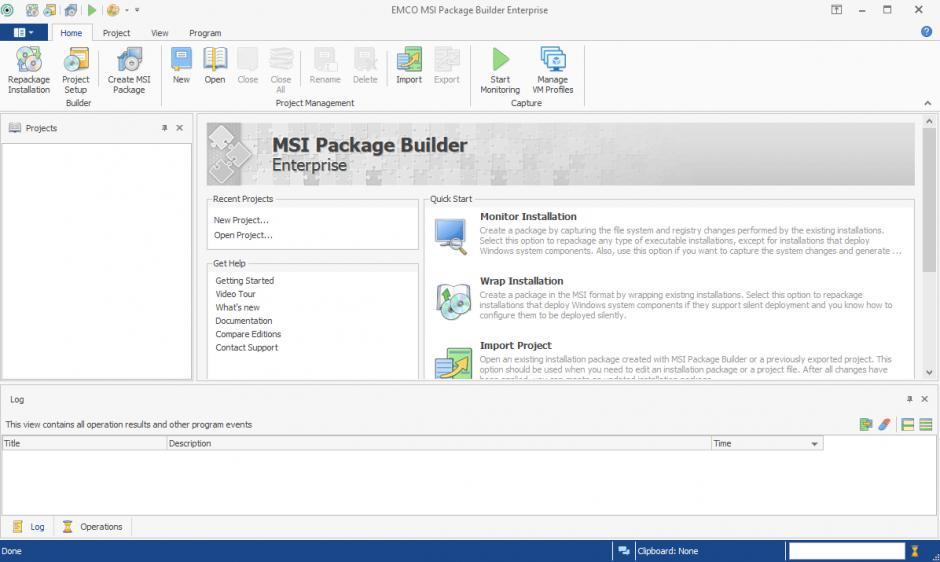The width and height of the screenshot is (940, 562).
Task: Click the Create MSI icon in the quick access toolbar
Action: (71, 10)
